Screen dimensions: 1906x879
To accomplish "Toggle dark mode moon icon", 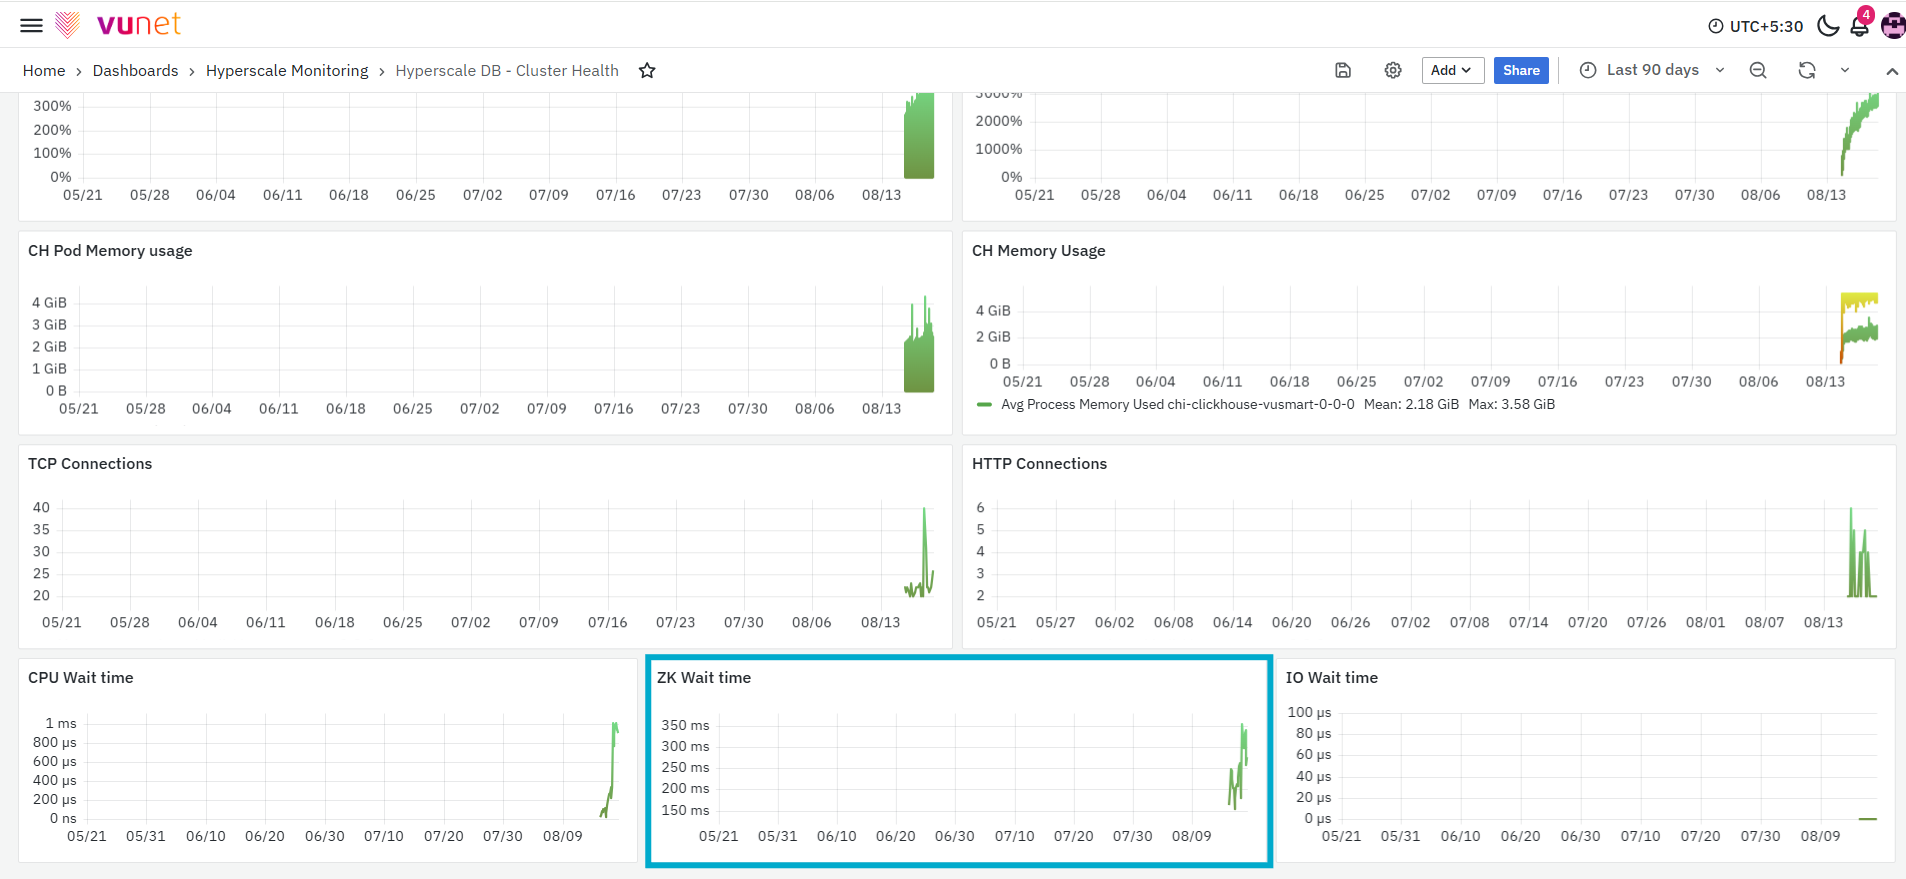I will pyautogui.click(x=1828, y=26).
